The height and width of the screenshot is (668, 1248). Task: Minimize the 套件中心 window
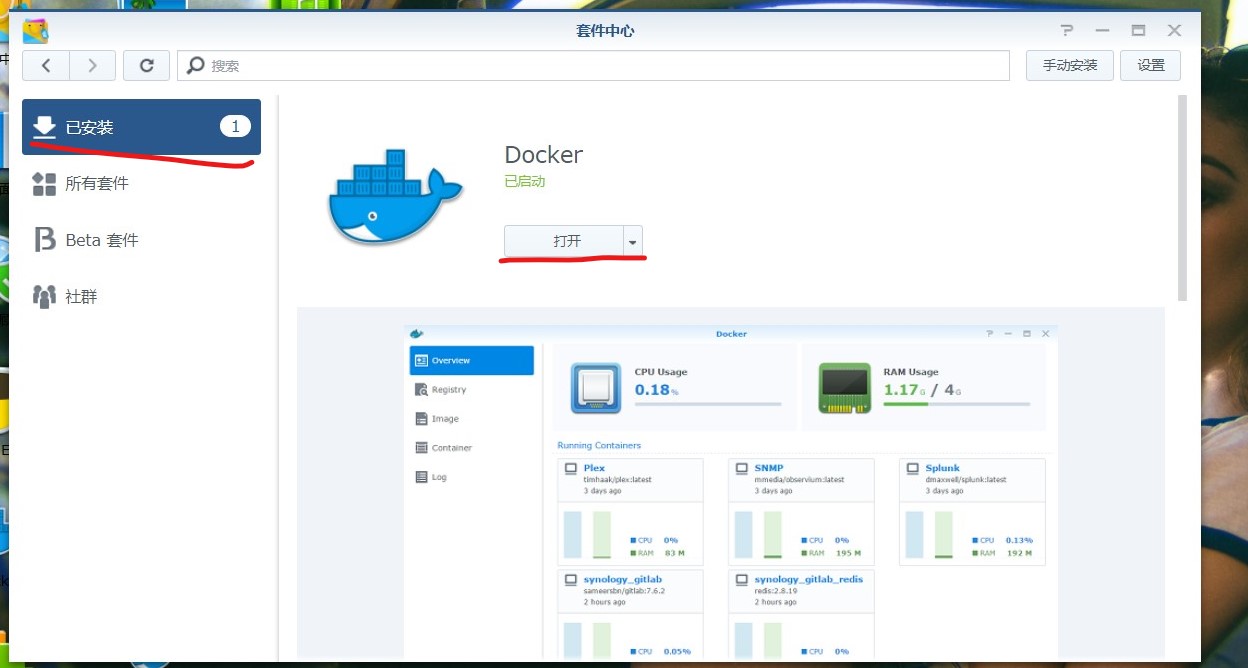(1102, 31)
